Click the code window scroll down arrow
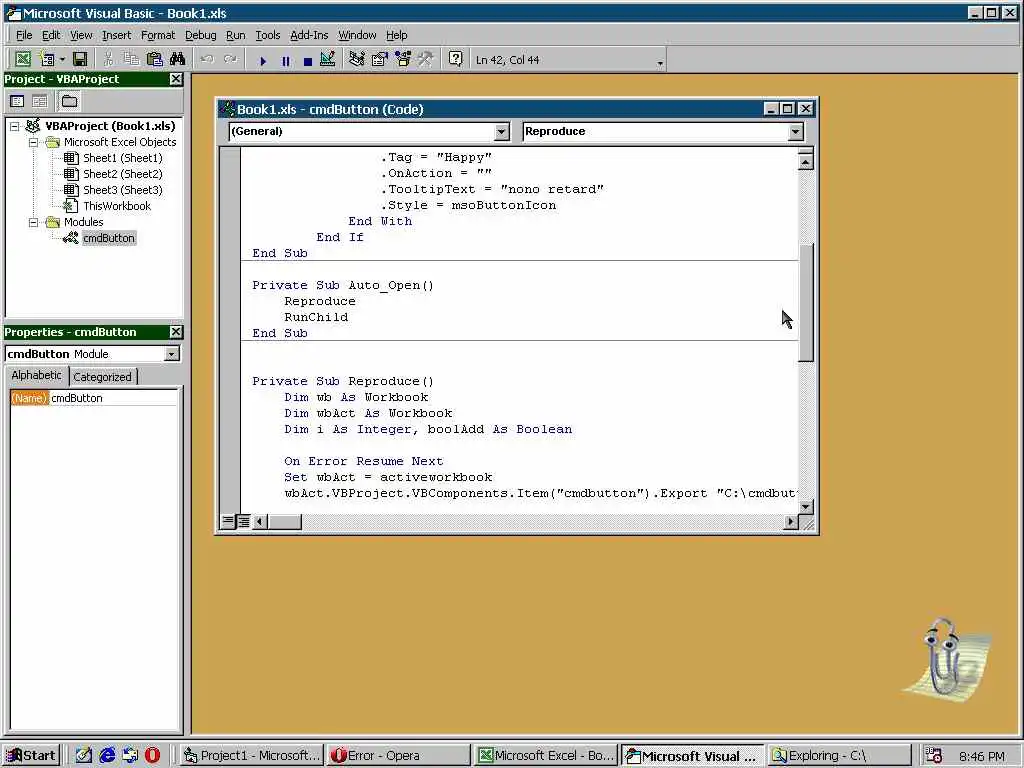This screenshot has width=1024, height=768. click(806, 507)
